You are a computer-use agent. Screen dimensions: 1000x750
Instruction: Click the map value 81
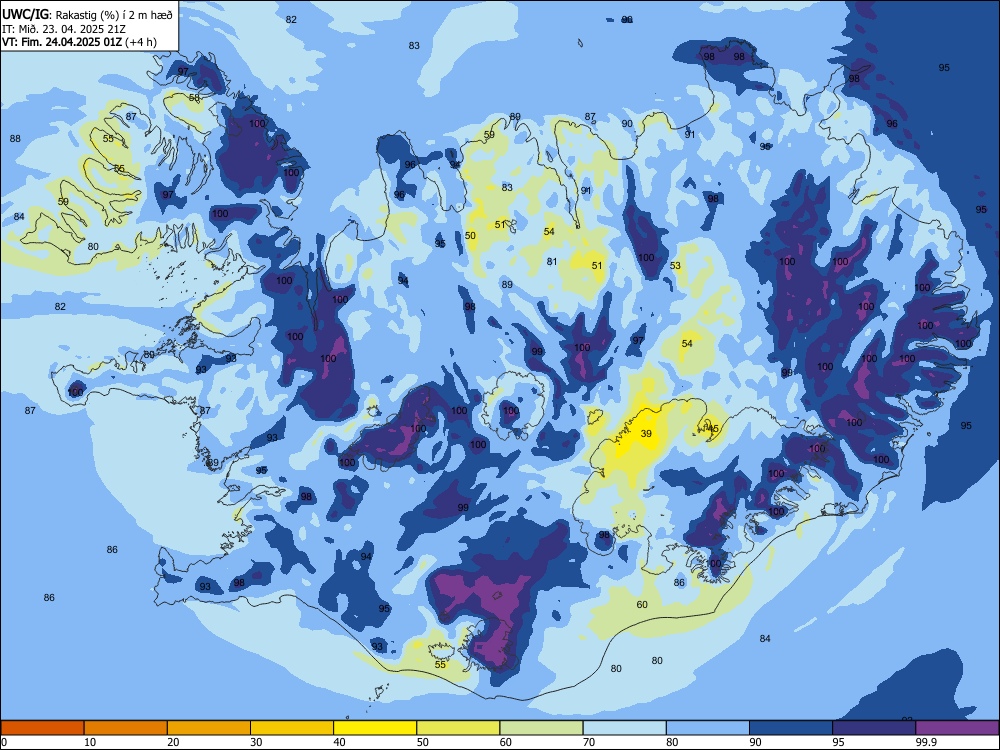552,261
